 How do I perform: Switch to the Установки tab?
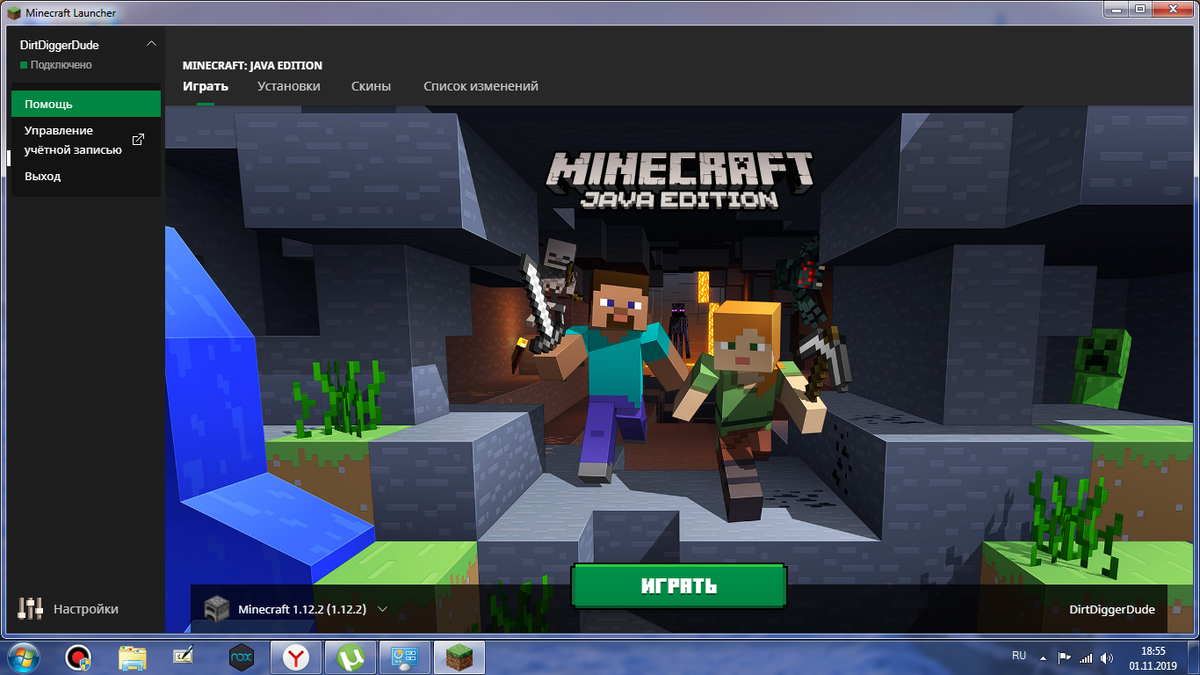(288, 86)
